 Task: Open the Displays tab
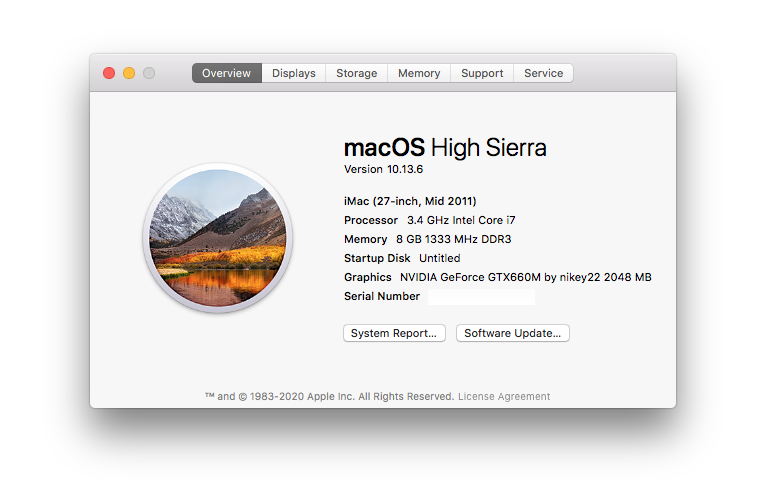pyautogui.click(x=294, y=73)
